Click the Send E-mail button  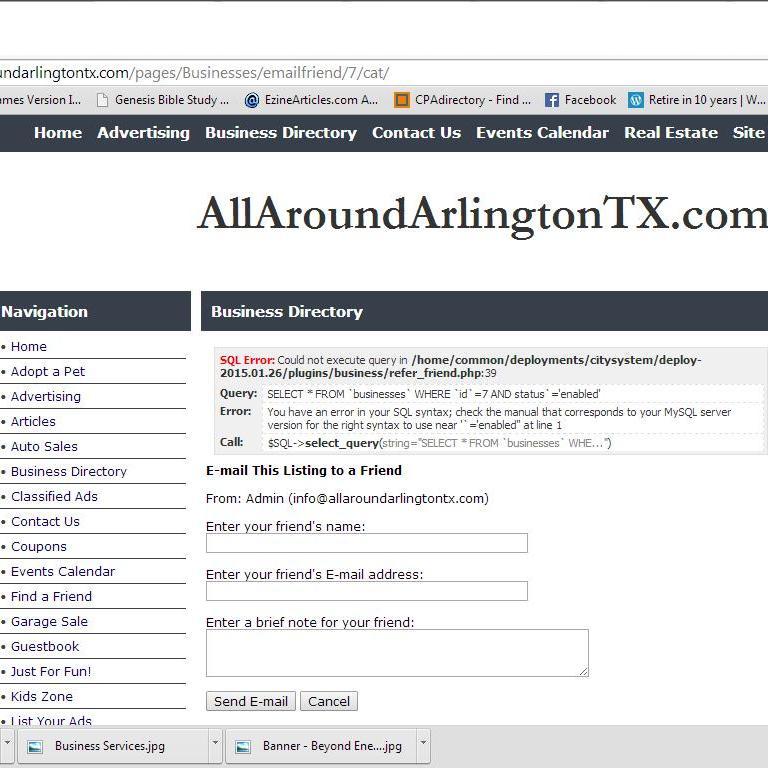pyautogui.click(x=251, y=701)
